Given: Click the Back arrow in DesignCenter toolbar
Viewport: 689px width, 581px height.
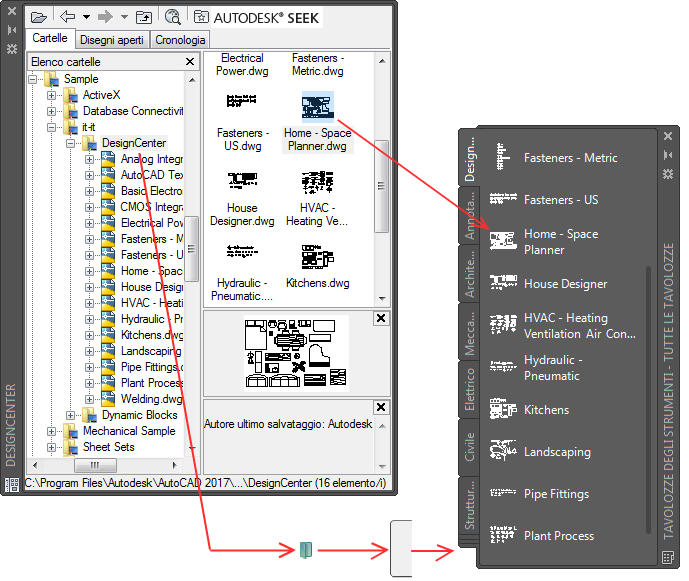Looking at the screenshot, I should pyautogui.click(x=67, y=17).
